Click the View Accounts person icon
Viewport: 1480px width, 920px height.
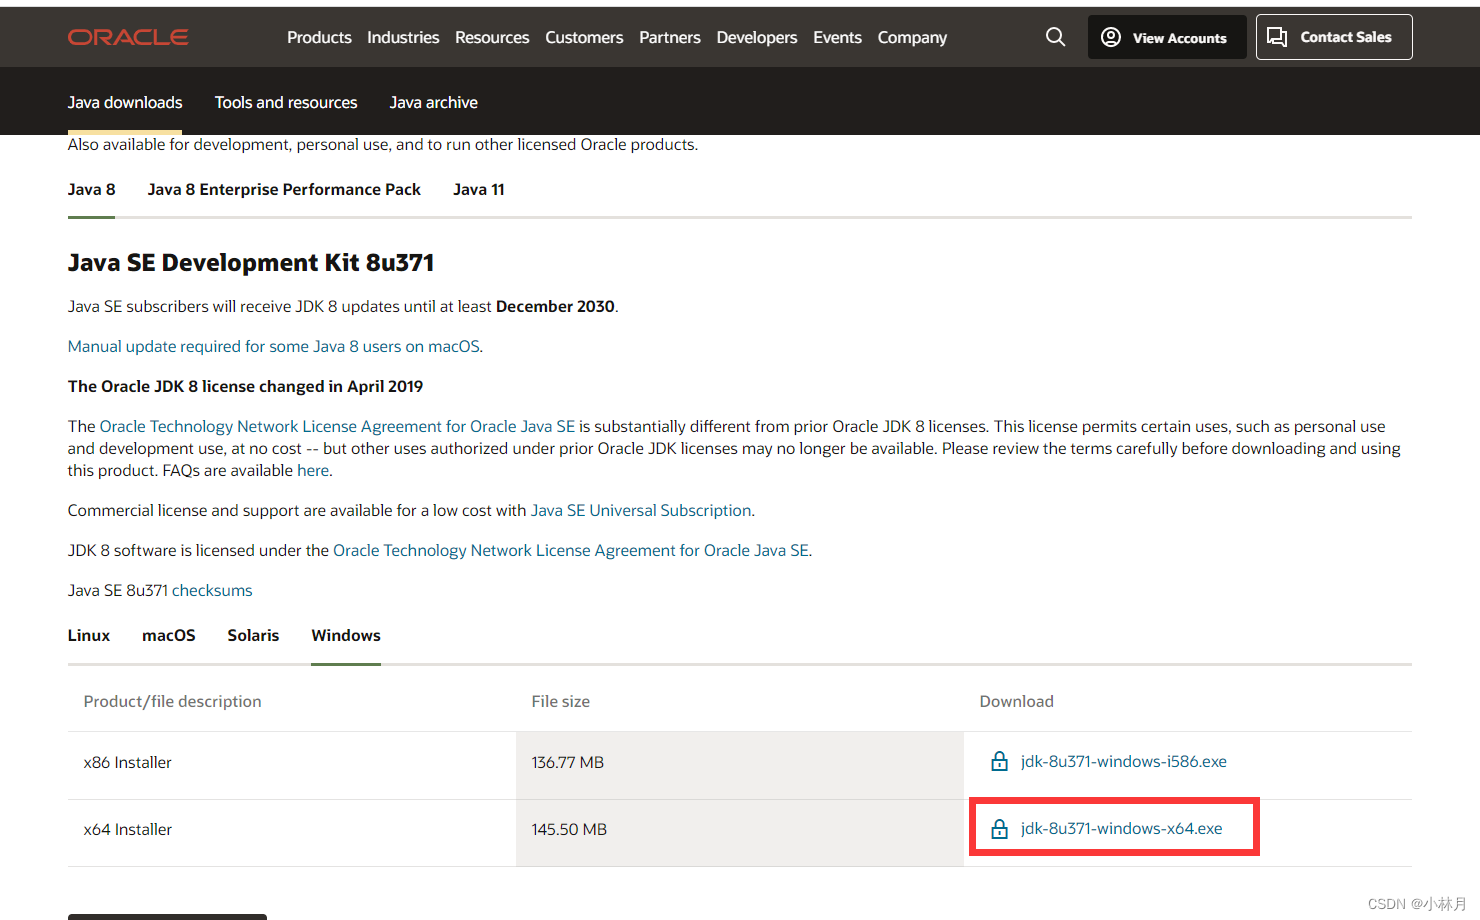1110,37
